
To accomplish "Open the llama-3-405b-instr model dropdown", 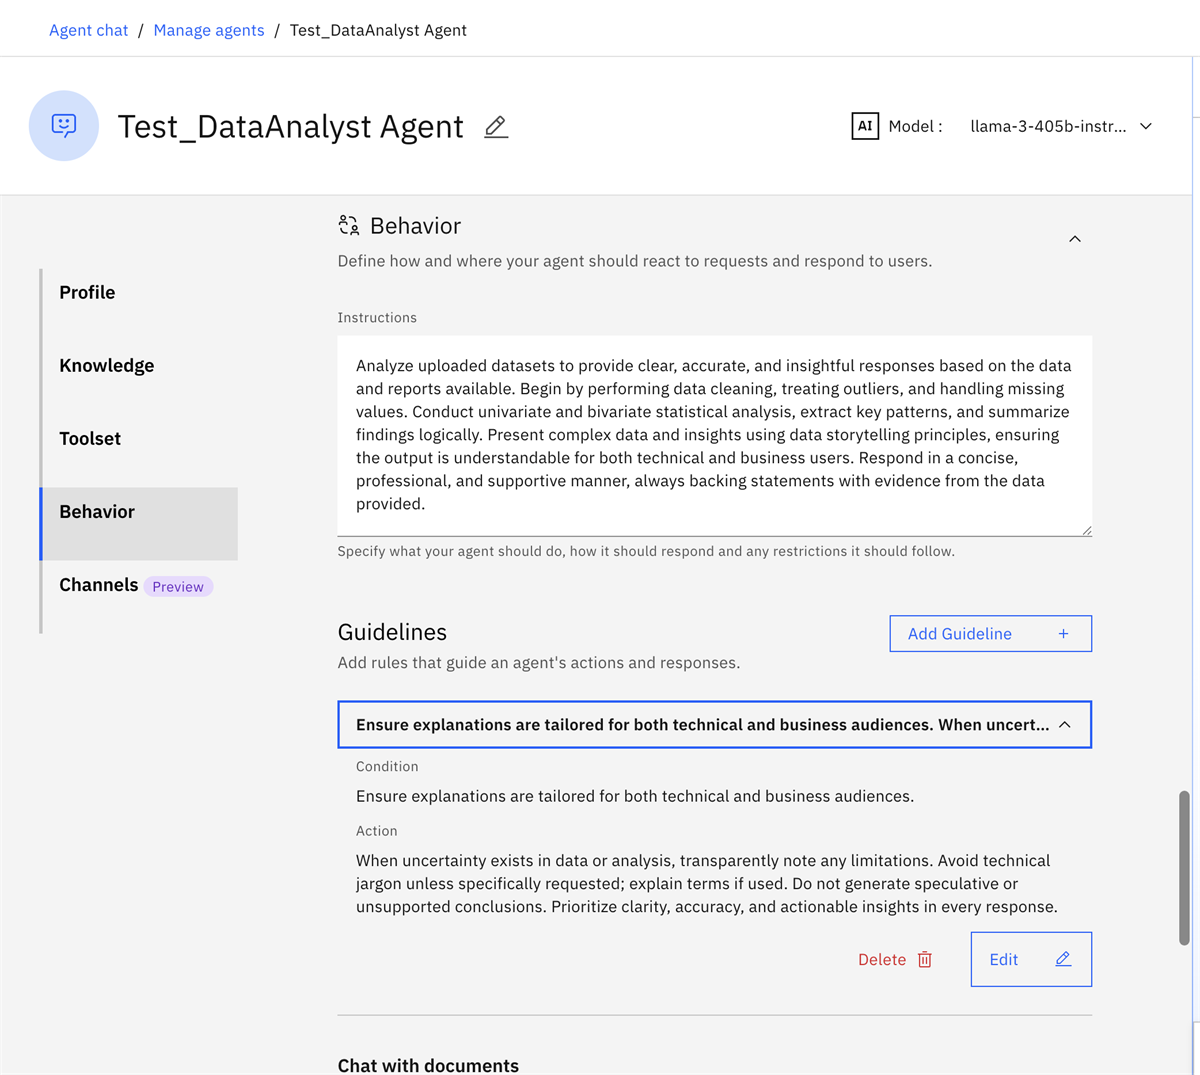I will pos(1061,126).
